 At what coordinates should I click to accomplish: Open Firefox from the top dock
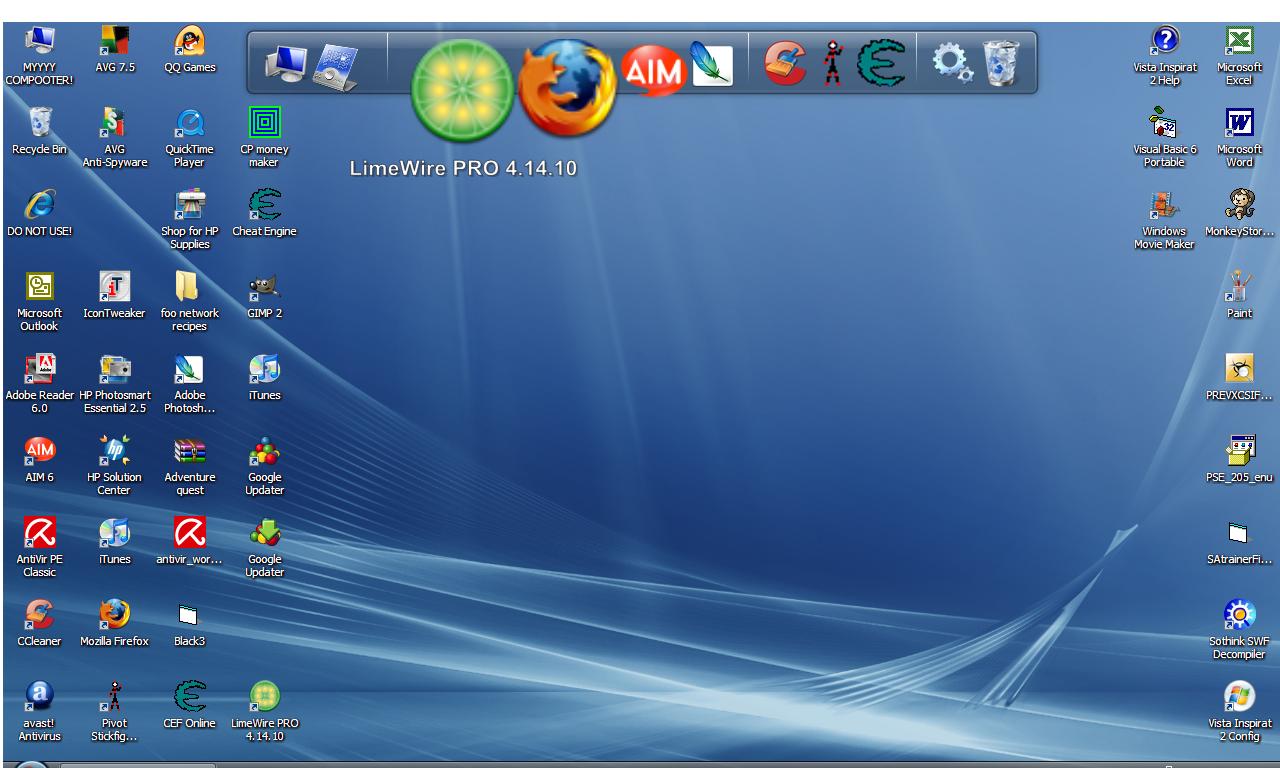[x=567, y=88]
